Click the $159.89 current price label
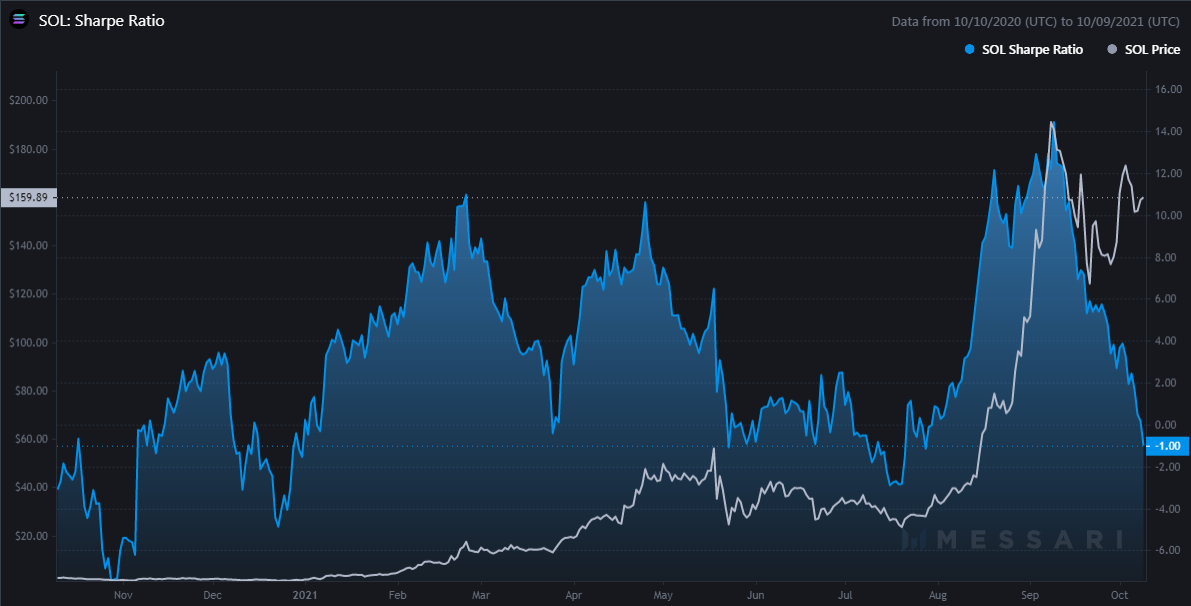Image resolution: width=1191 pixels, height=606 pixels. pyautogui.click(x=28, y=197)
